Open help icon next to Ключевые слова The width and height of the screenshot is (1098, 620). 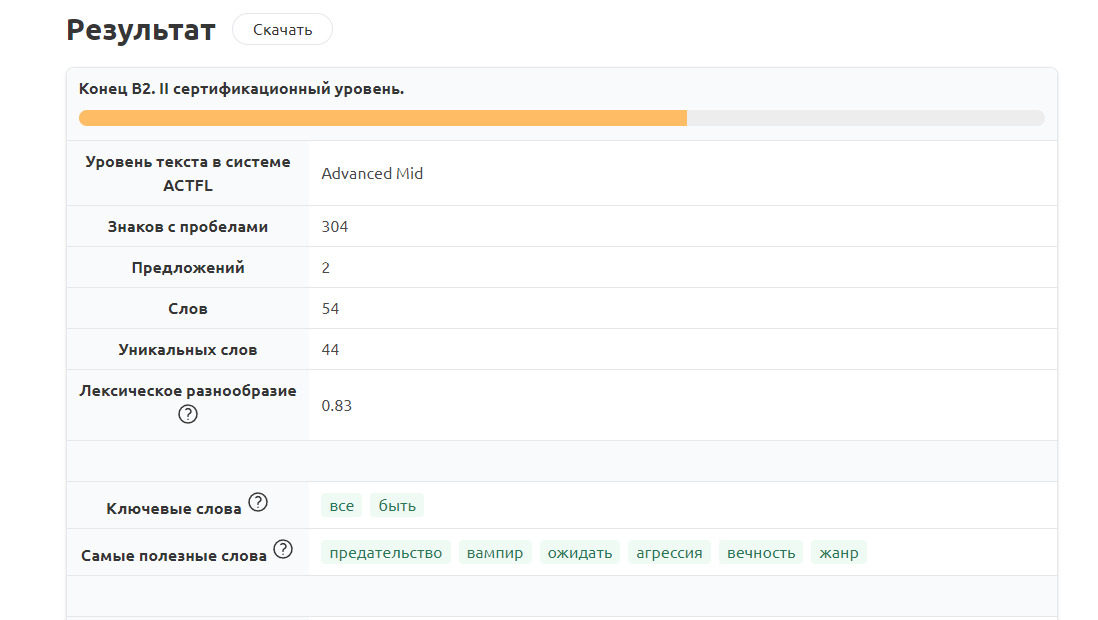click(x=258, y=503)
